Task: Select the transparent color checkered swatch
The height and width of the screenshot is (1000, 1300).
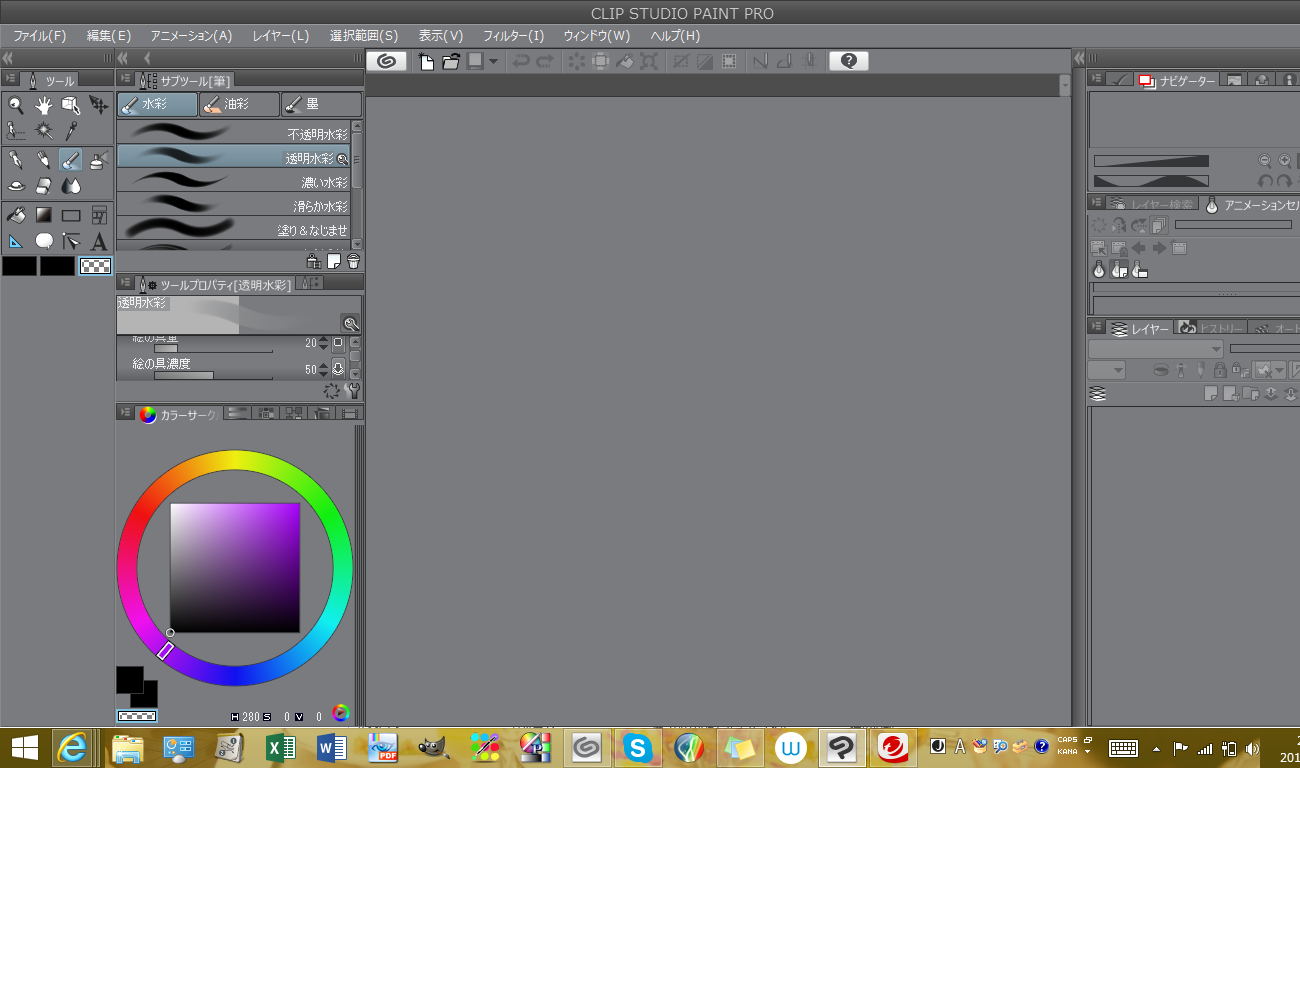Action: [96, 266]
